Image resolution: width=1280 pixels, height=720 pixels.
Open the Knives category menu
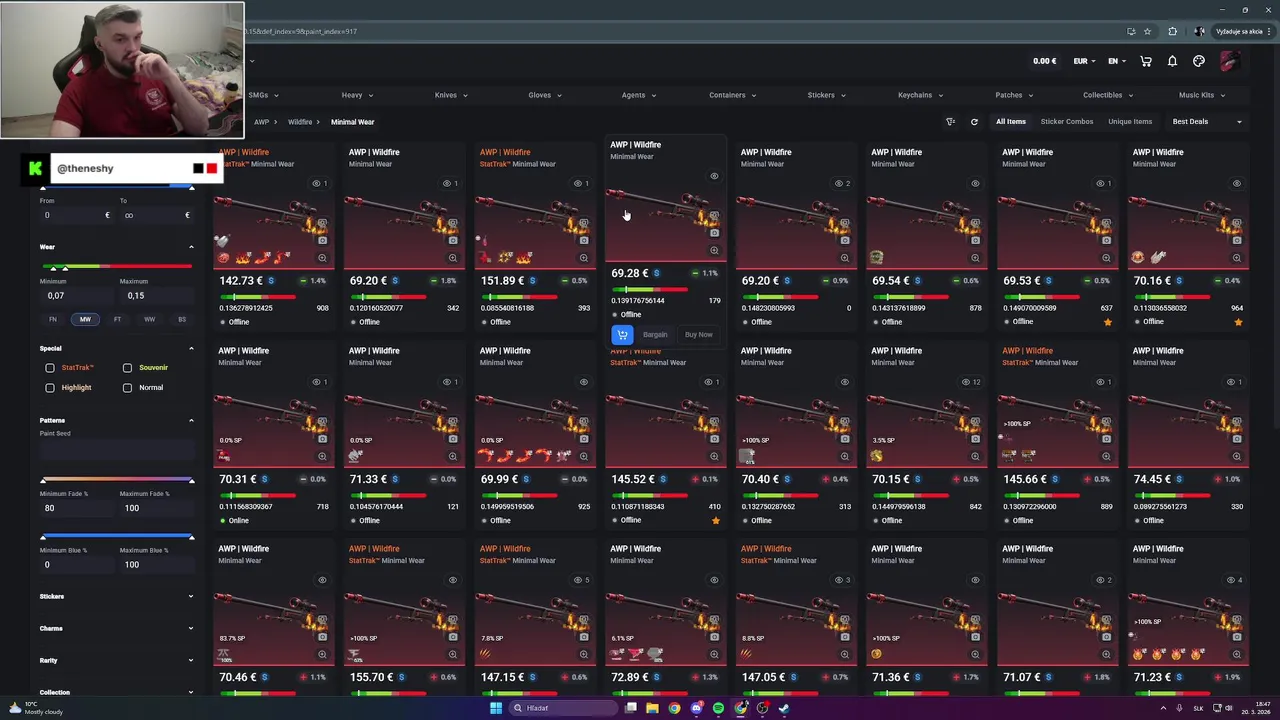click(451, 95)
